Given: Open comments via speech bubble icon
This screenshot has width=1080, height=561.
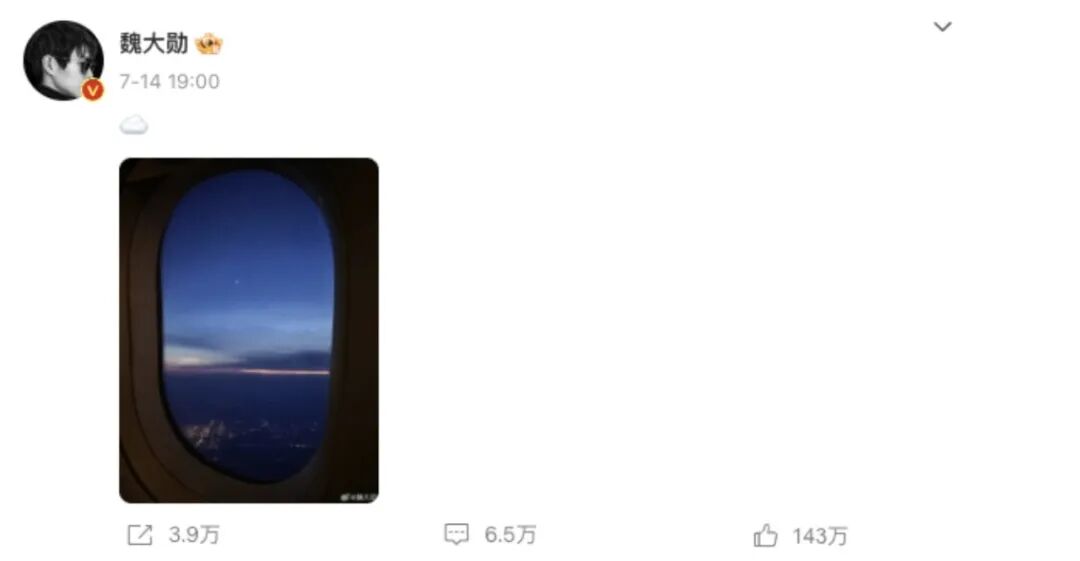Looking at the screenshot, I should [457, 534].
